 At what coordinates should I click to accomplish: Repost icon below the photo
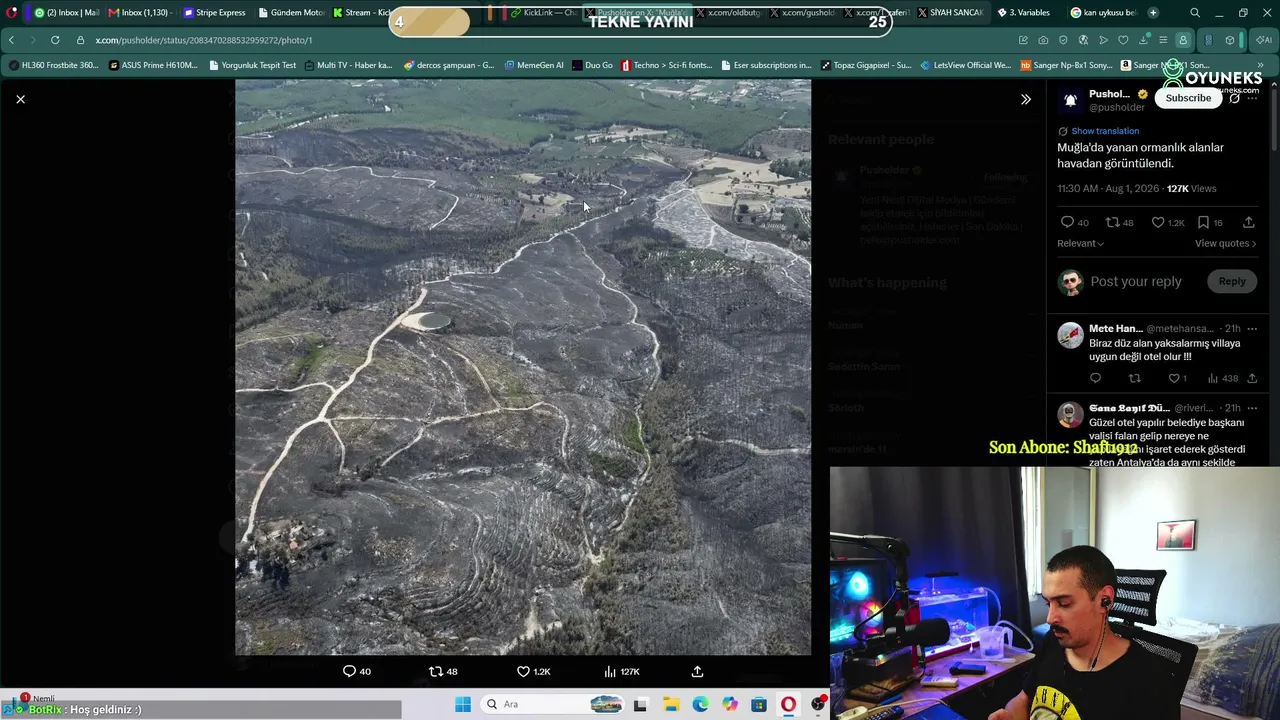pos(436,671)
